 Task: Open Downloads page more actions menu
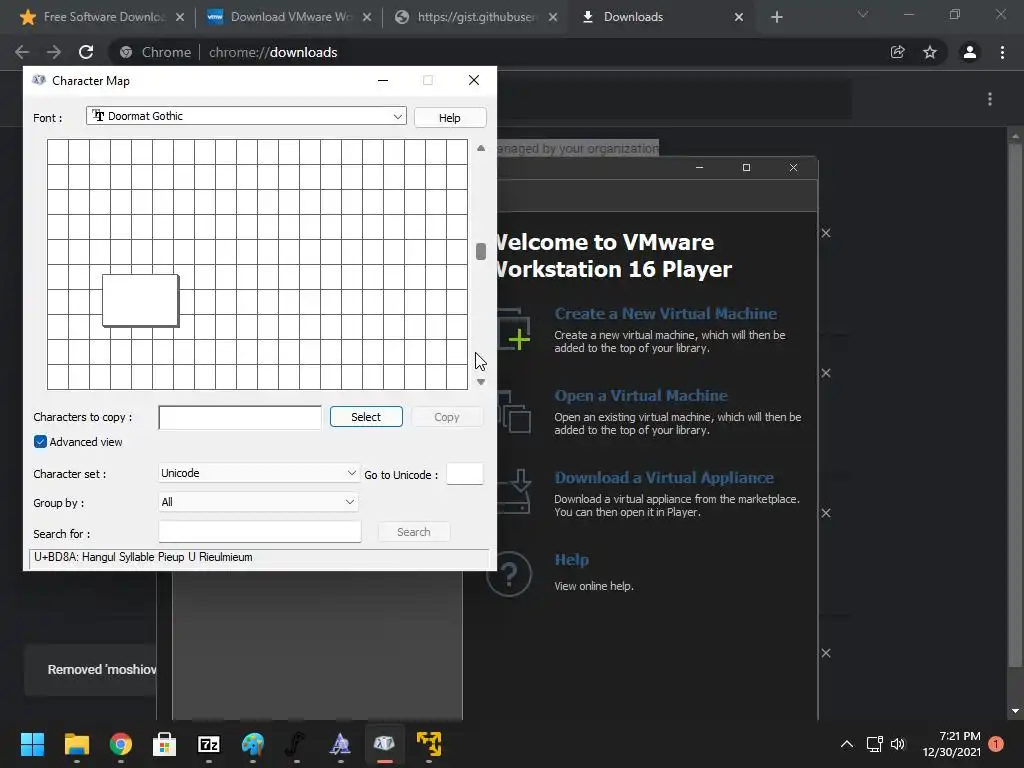pyautogui.click(x=990, y=99)
